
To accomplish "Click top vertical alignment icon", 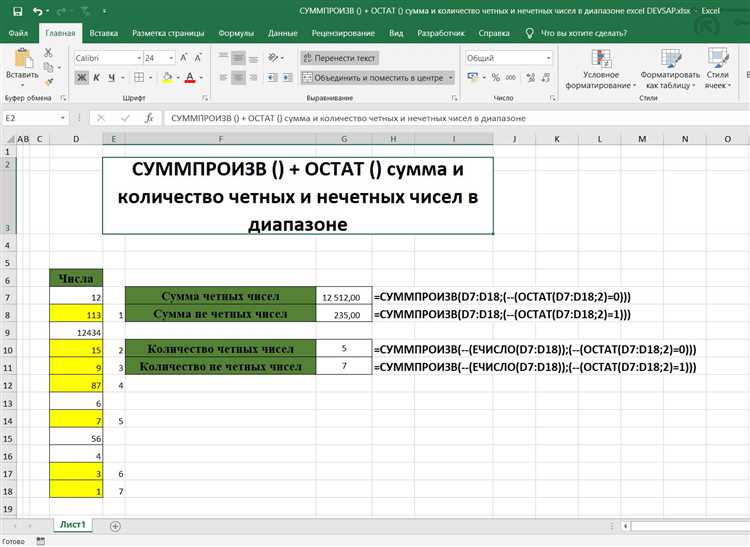I will (223, 58).
